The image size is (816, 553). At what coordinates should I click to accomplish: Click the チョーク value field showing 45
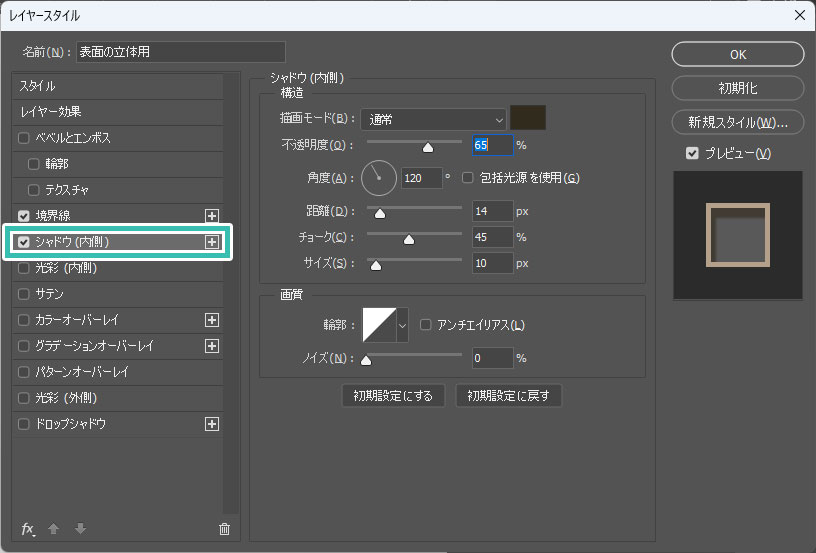pos(492,237)
